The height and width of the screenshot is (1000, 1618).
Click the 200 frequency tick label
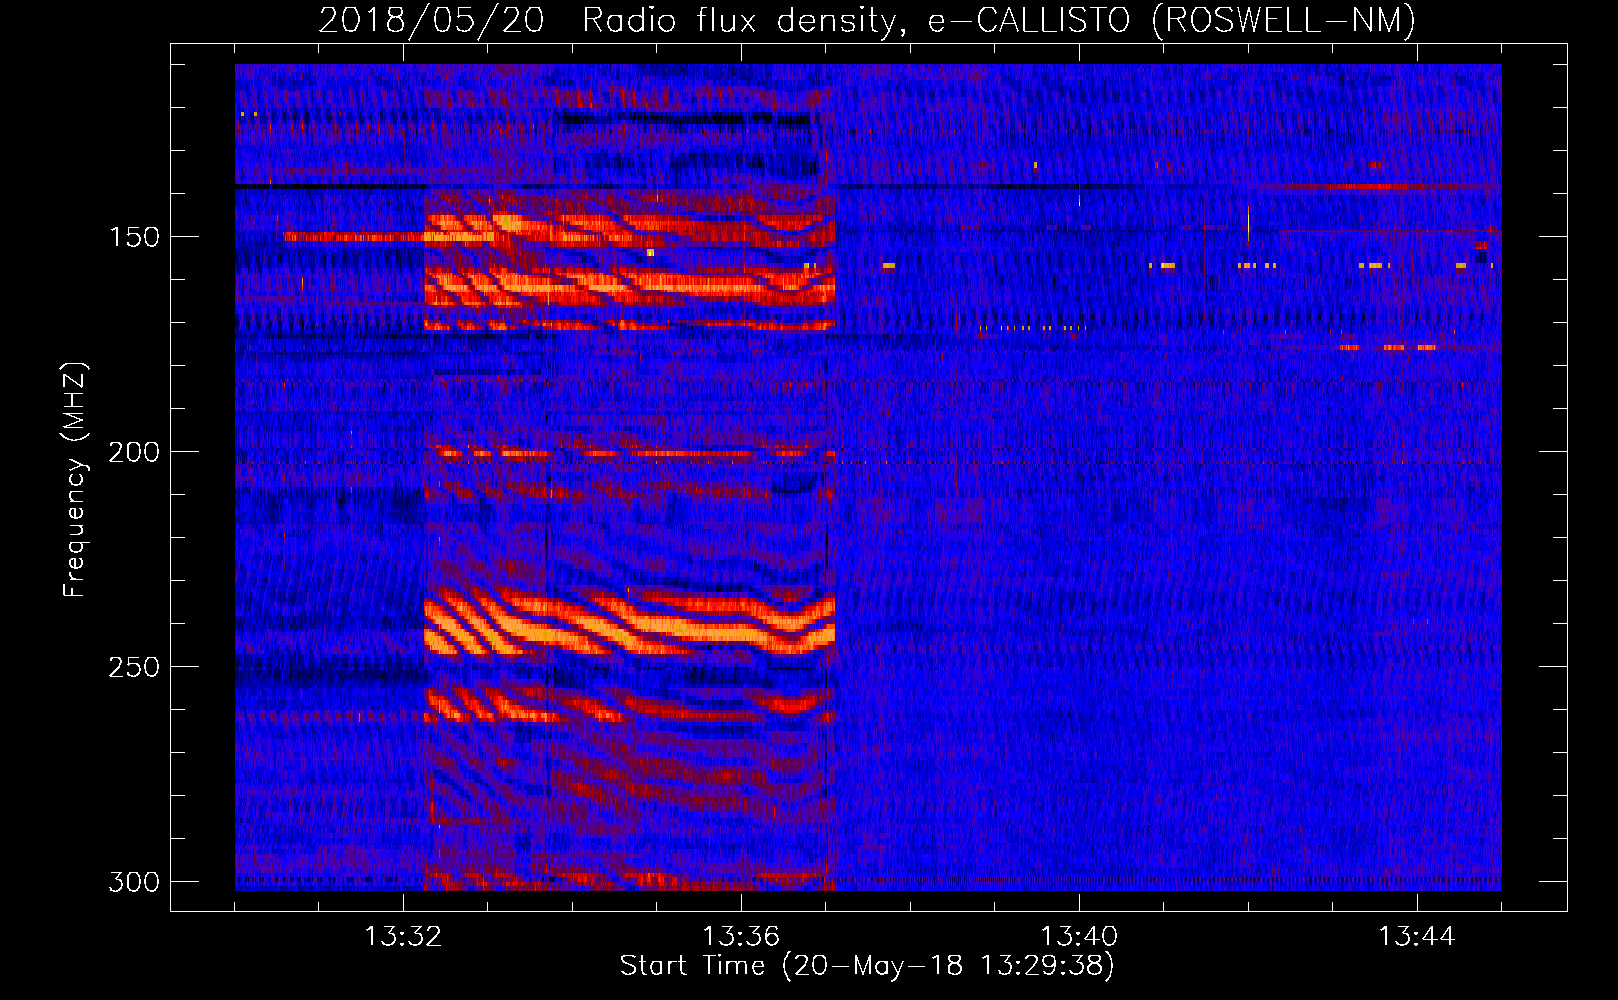click(134, 452)
